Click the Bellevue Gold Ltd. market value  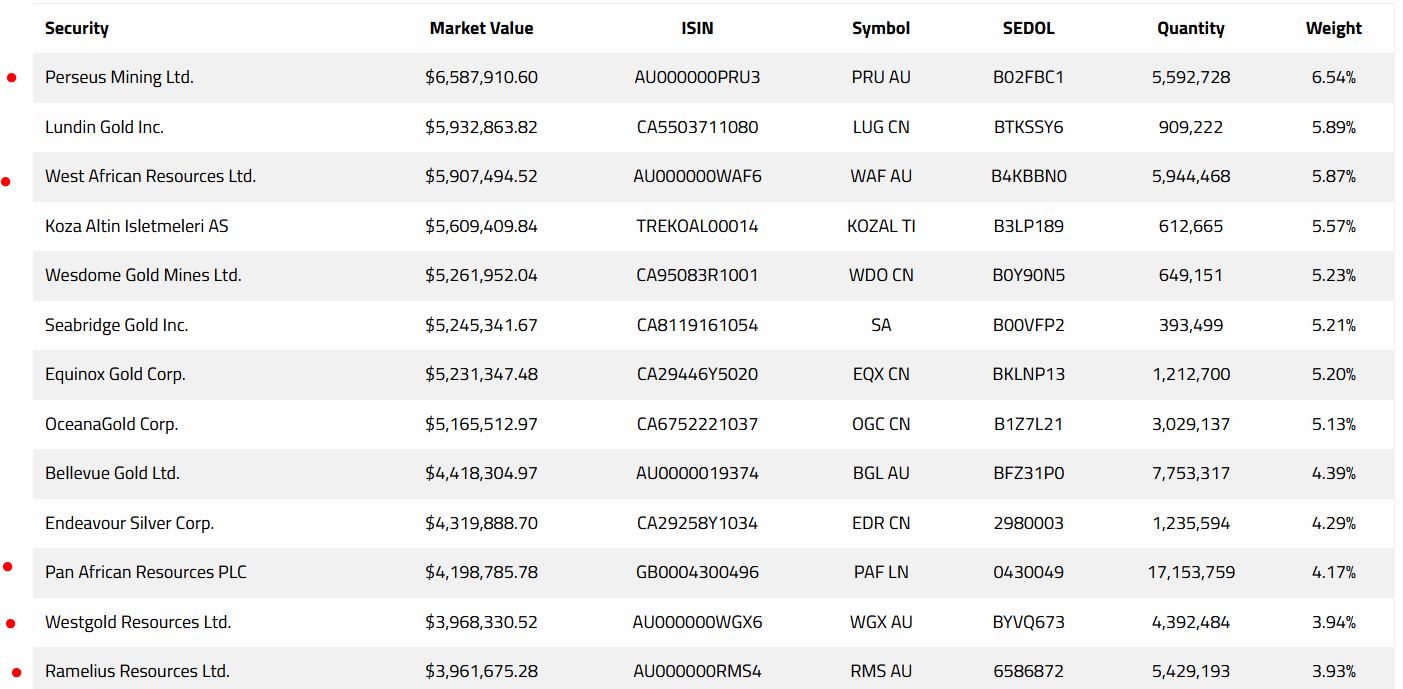click(x=481, y=473)
